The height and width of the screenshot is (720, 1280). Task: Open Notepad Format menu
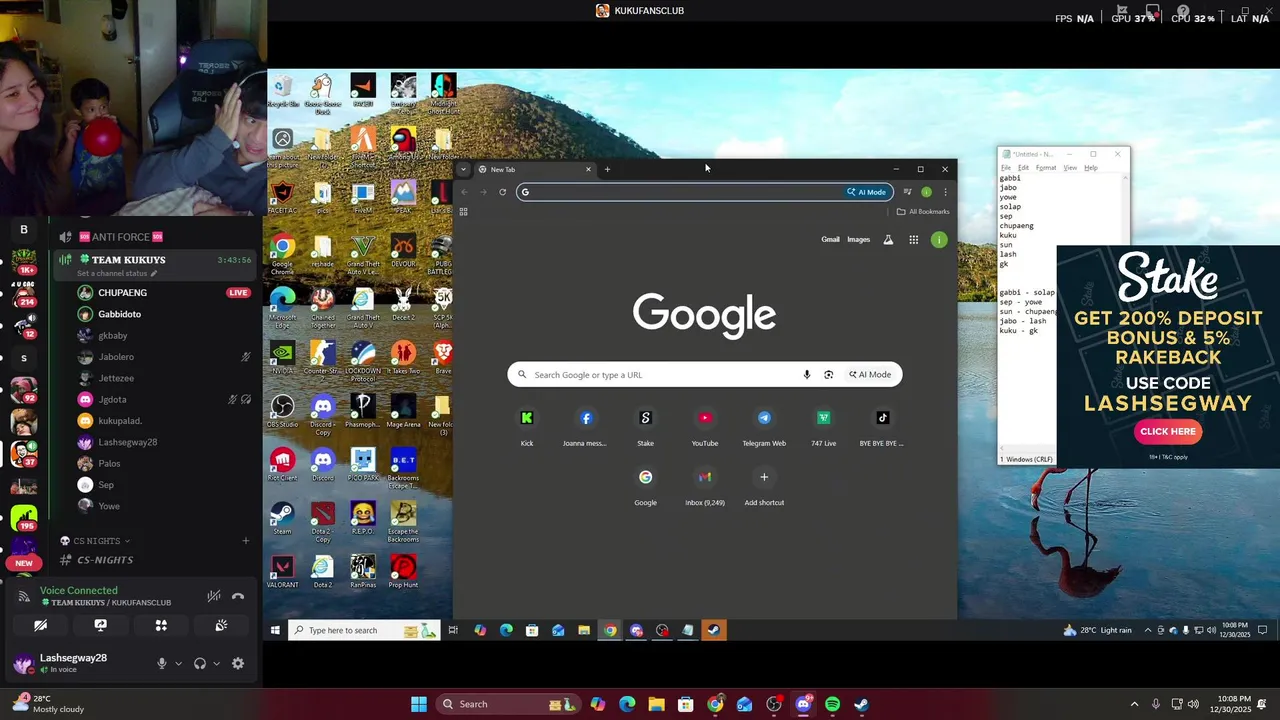(1046, 168)
